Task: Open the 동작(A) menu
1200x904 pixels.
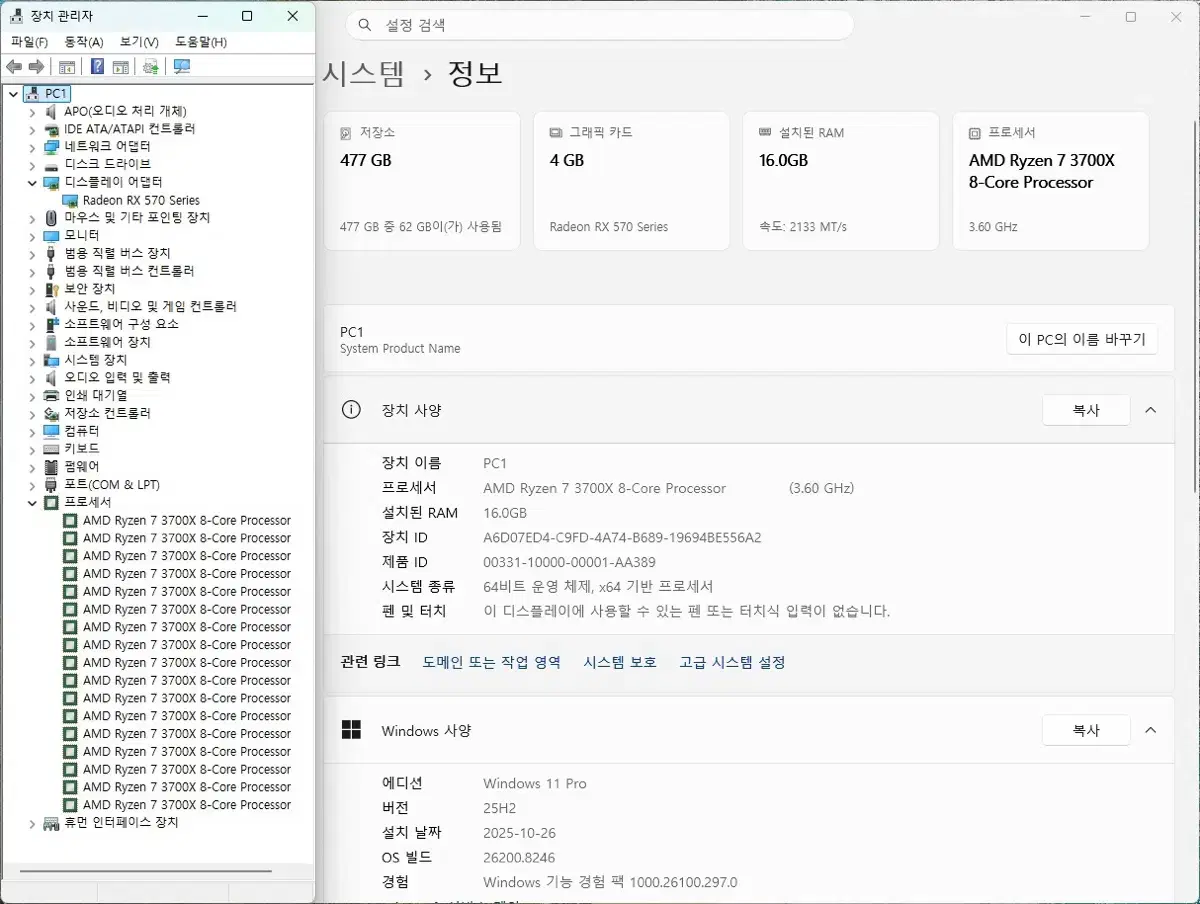Action: pos(84,42)
